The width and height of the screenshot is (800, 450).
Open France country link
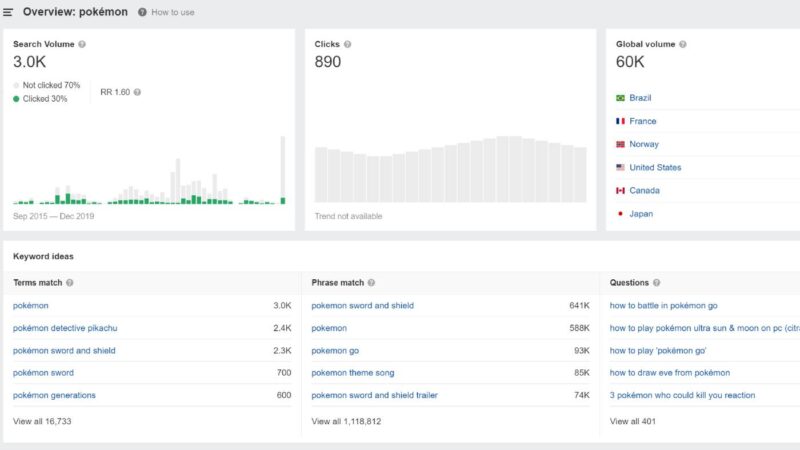click(642, 121)
